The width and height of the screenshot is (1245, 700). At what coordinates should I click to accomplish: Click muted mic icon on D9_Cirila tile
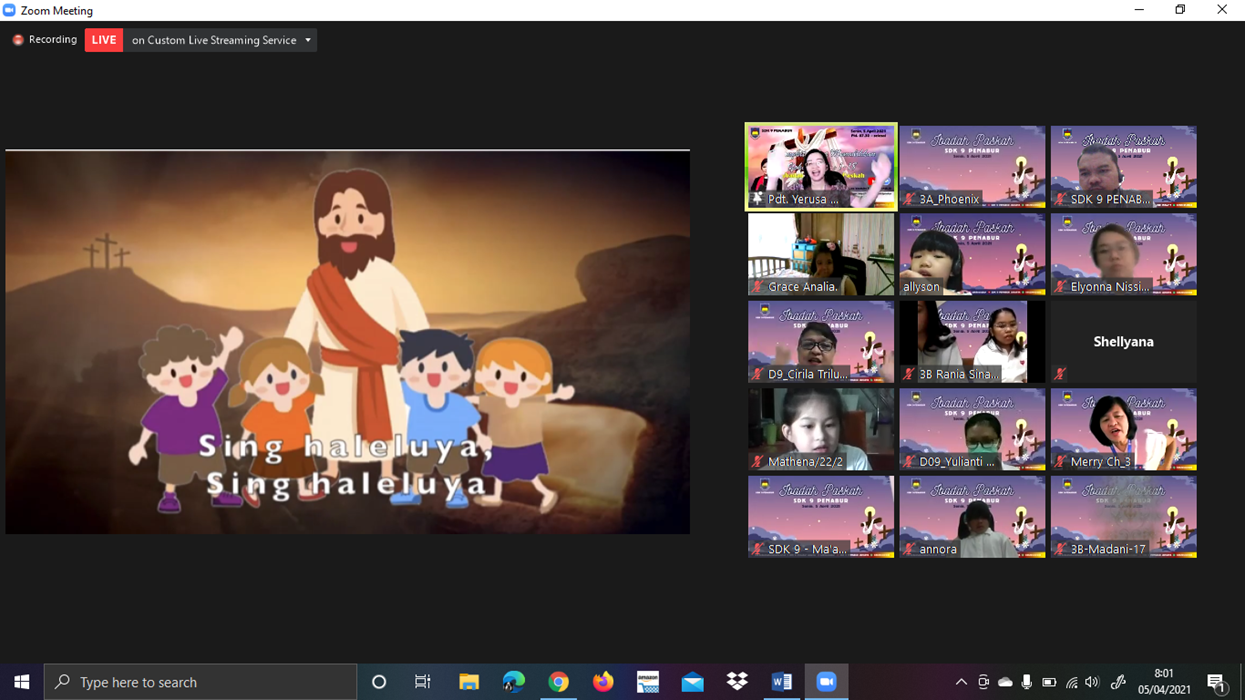click(758, 374)
